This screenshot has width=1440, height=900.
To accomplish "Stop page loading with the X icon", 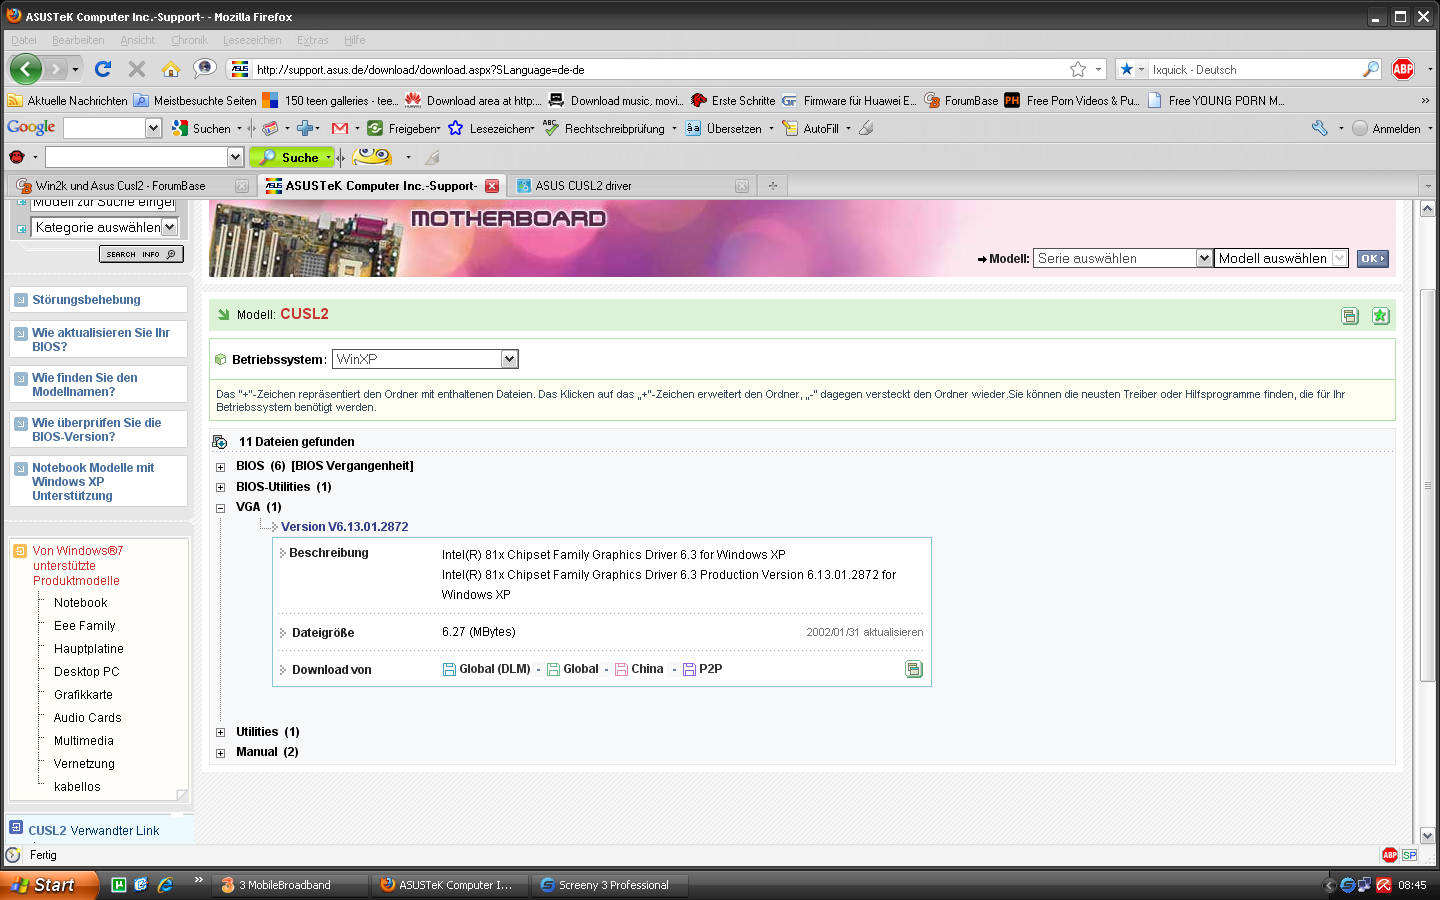I will click(x=137, y=69).
